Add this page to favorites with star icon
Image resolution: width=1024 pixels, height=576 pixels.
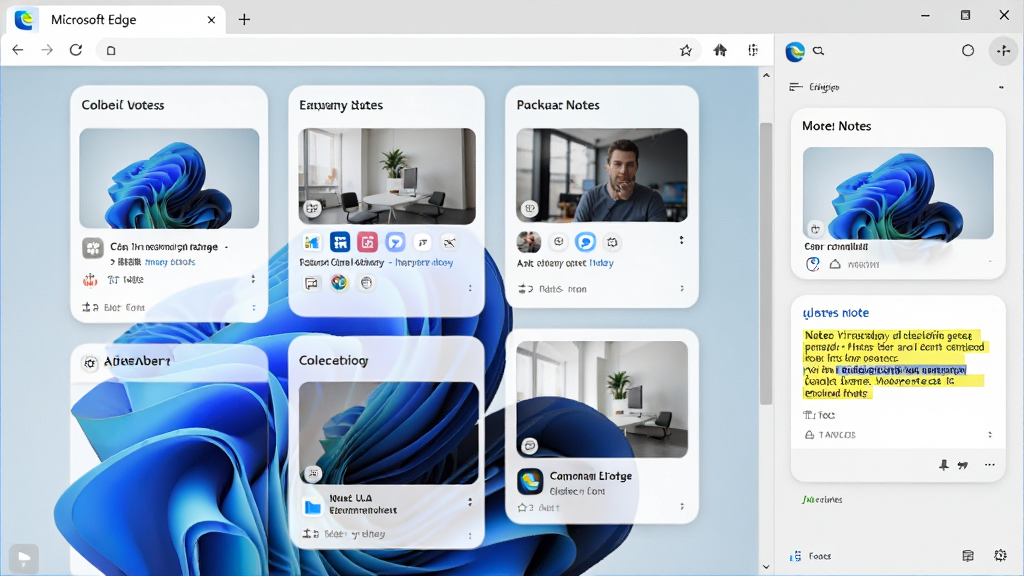686,50
